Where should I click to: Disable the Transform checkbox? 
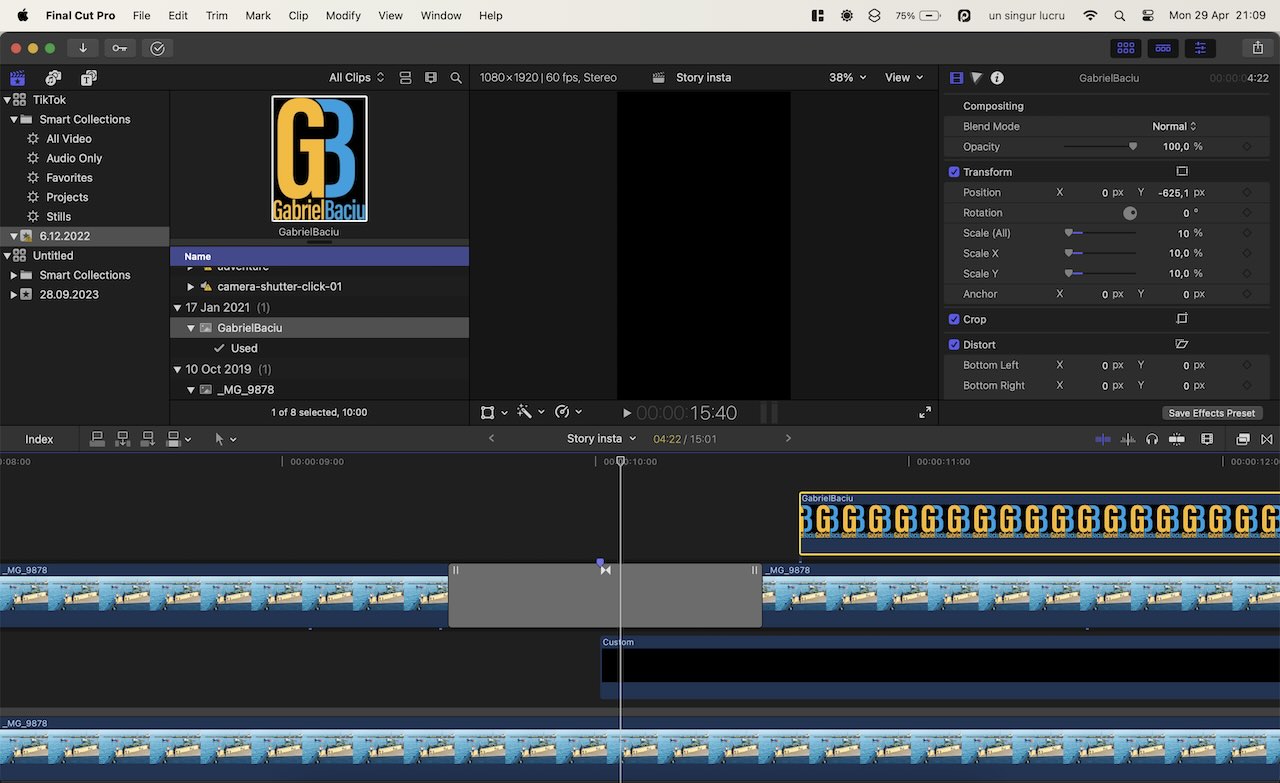(x=954, y=172)
